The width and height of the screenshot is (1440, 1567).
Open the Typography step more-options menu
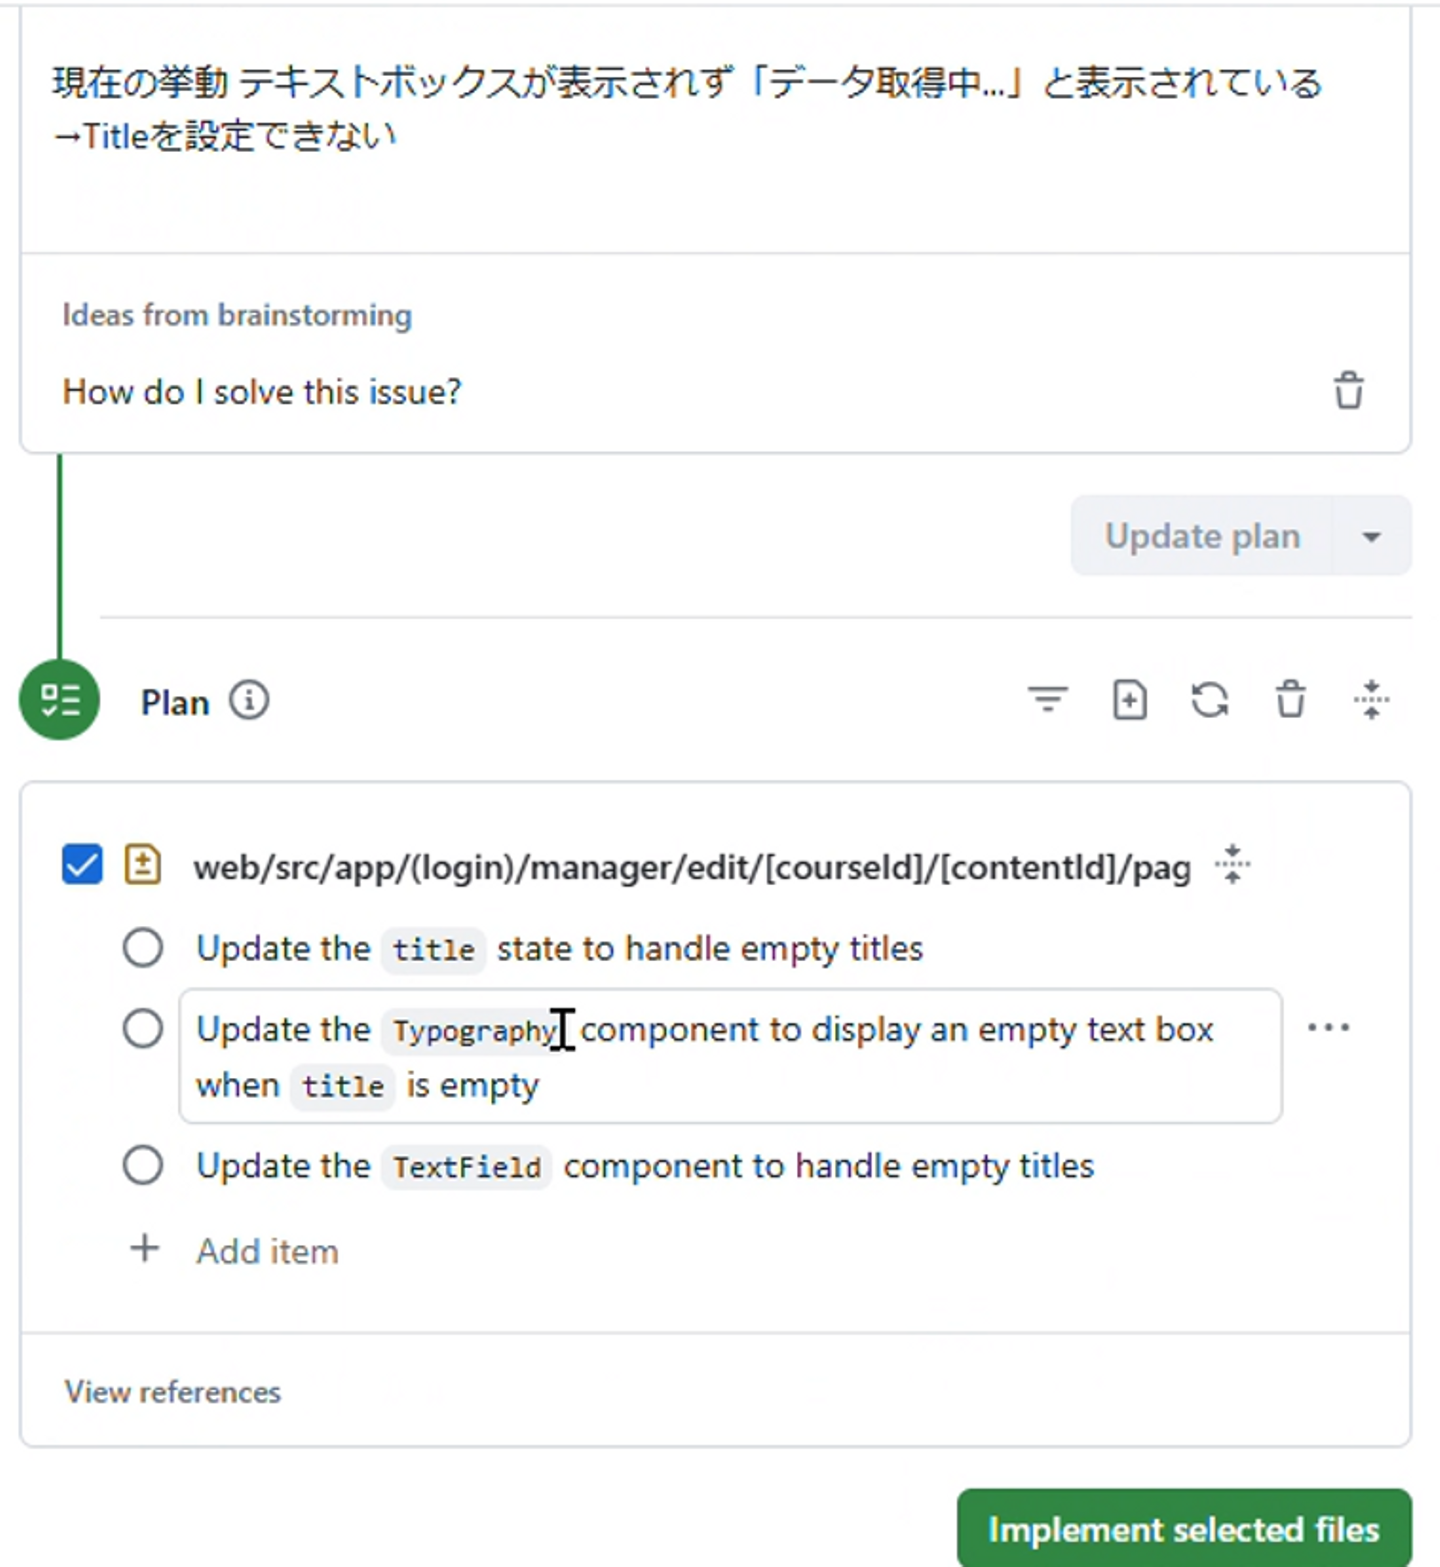pyautogui.click(x=1328, y=1028)
